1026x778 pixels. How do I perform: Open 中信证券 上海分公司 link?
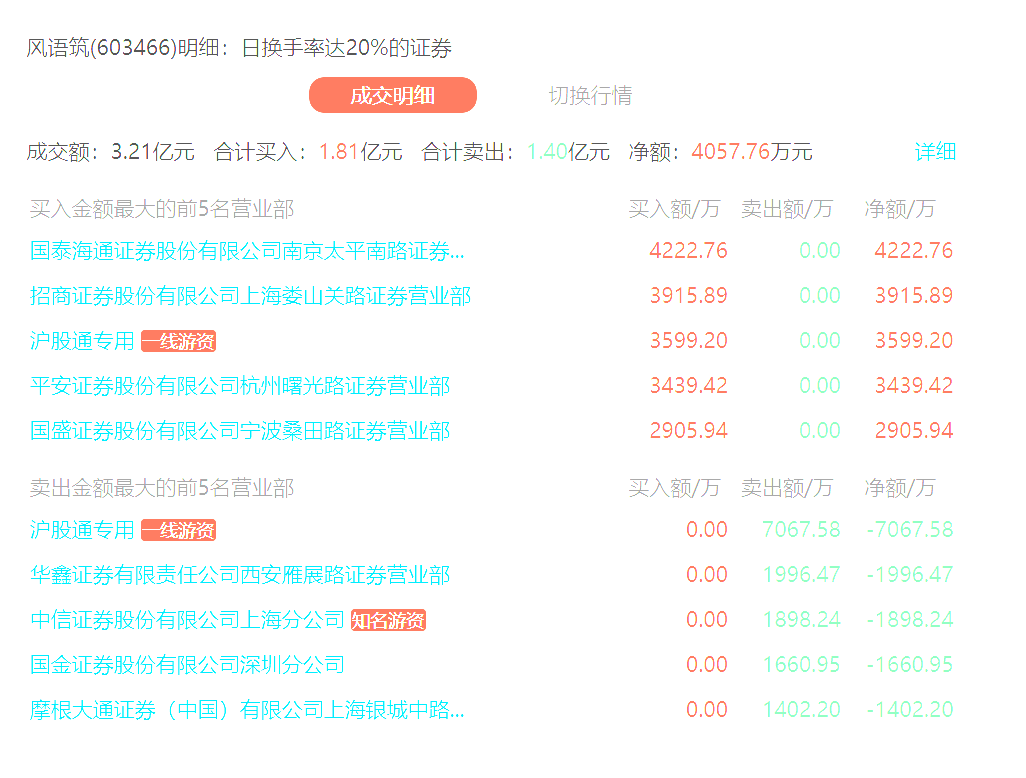click(x=187, y=620)
